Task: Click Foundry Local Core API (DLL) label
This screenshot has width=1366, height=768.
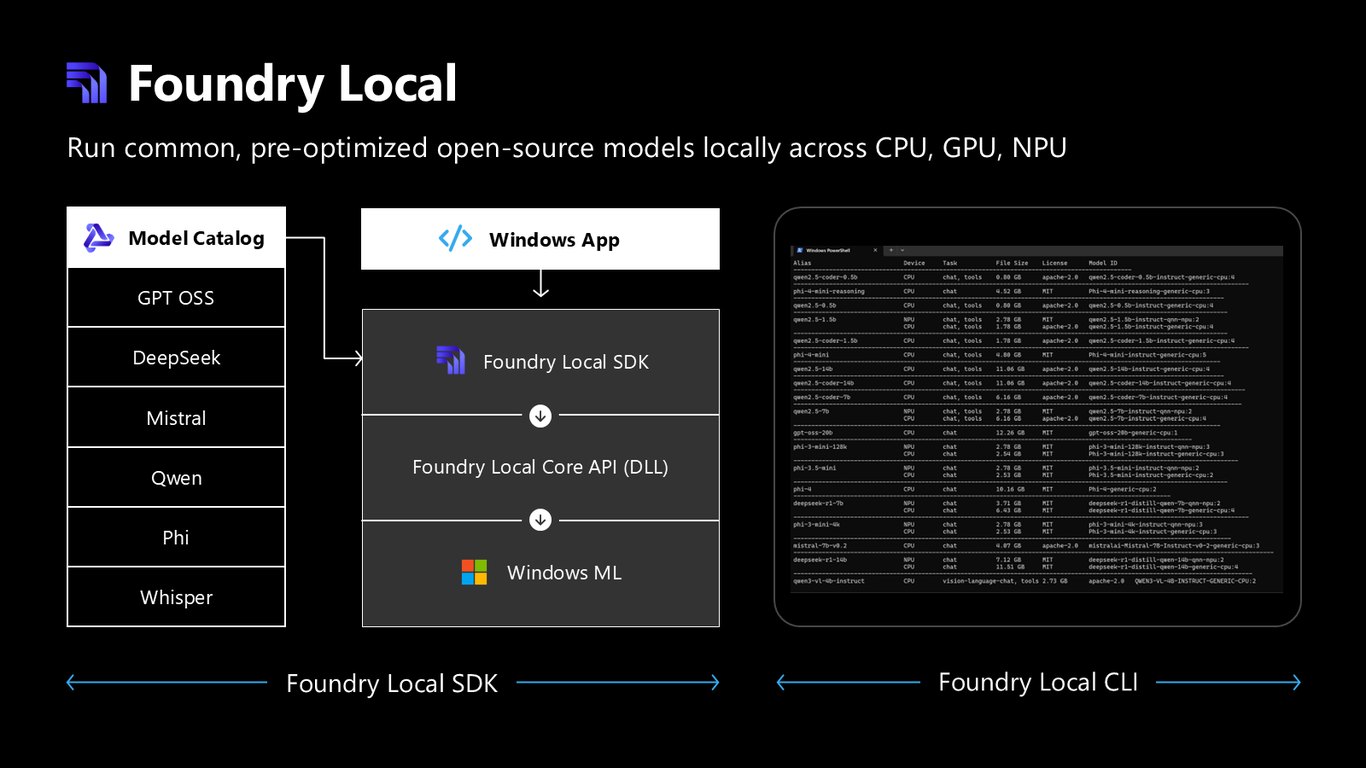Action: 540,467
